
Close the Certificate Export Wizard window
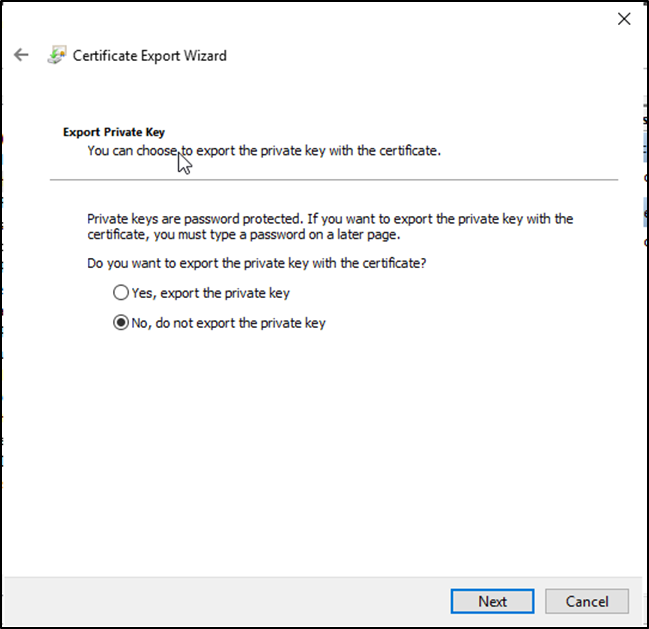[623, 19]
